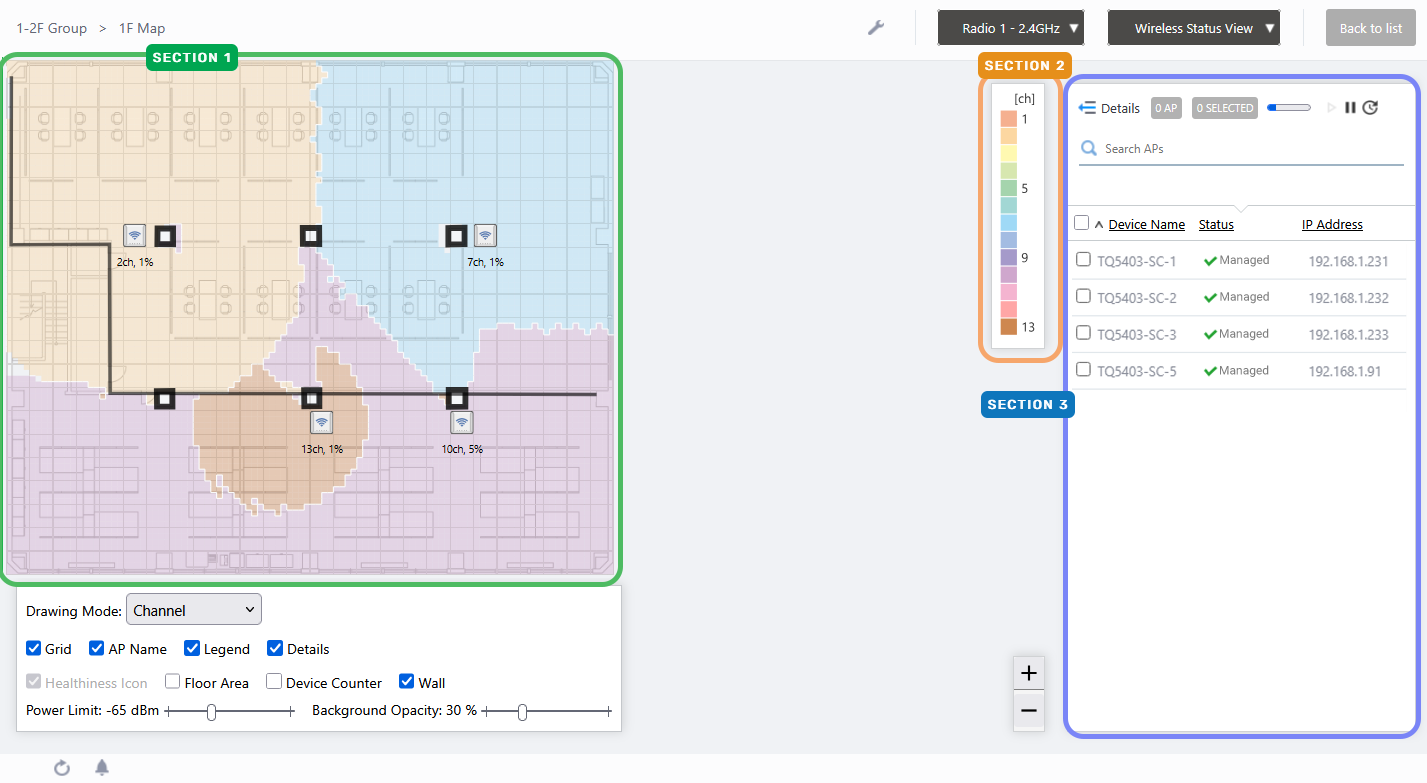
Task: Click the 0 AP badge
Action: coord(1167,108)
